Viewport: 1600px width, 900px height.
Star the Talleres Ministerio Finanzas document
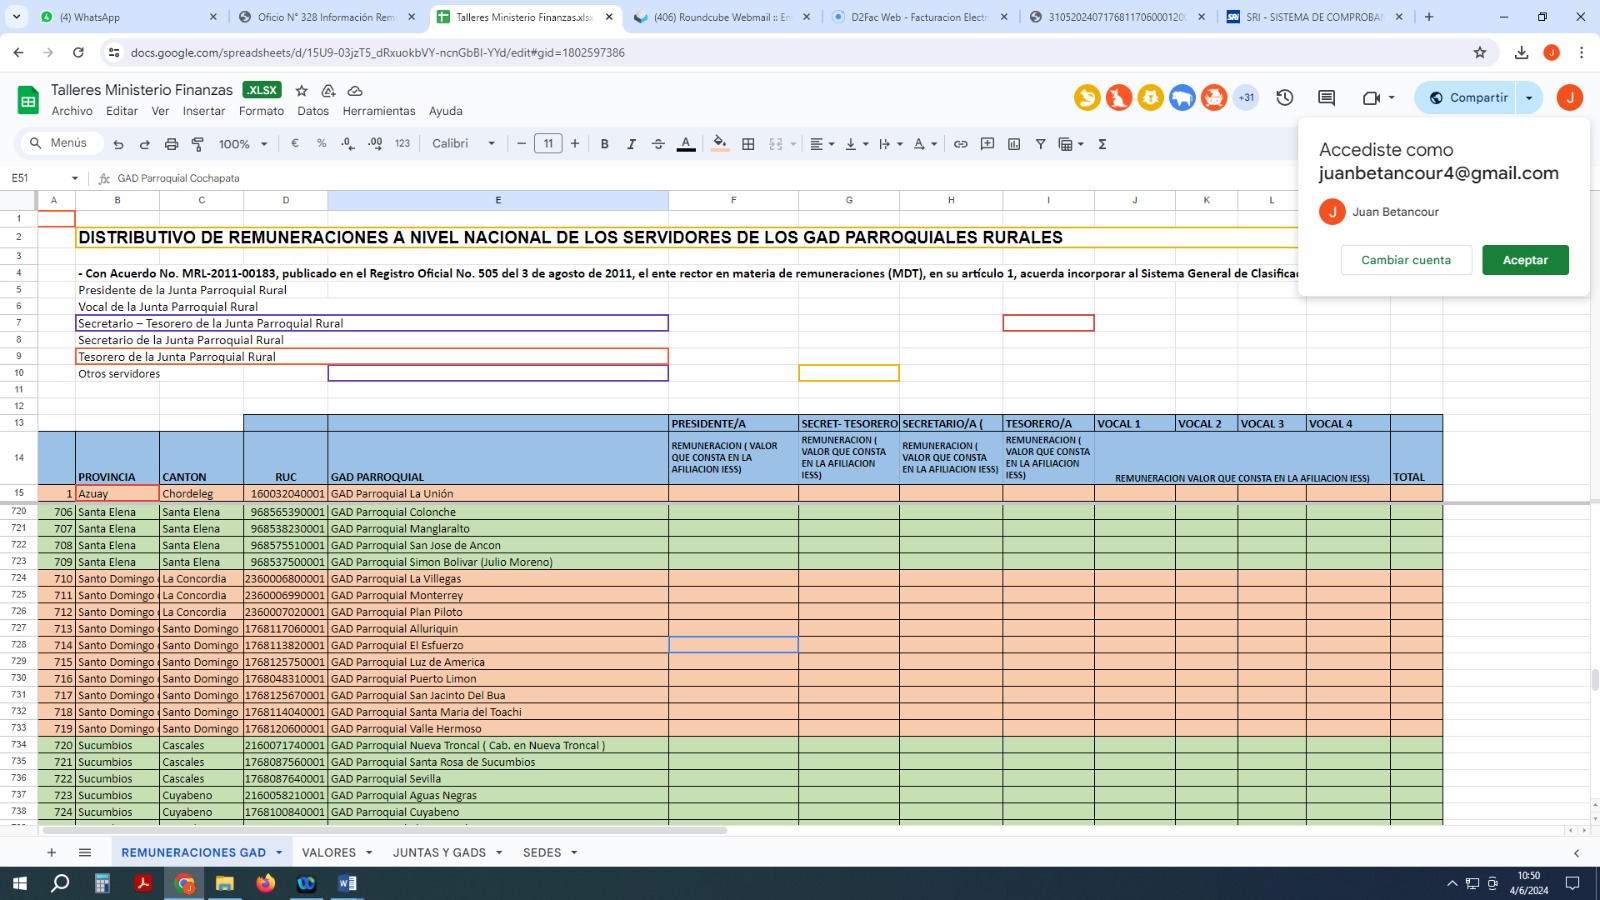coord(302,91)
